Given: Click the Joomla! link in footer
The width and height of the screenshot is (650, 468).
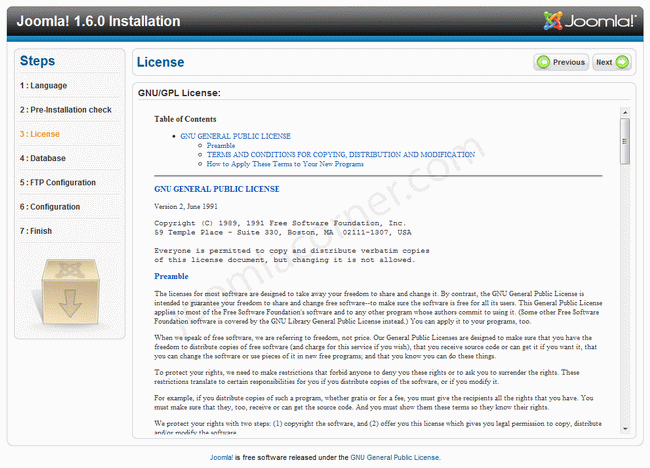Looking at the screenshot, I should coord(221,458).
